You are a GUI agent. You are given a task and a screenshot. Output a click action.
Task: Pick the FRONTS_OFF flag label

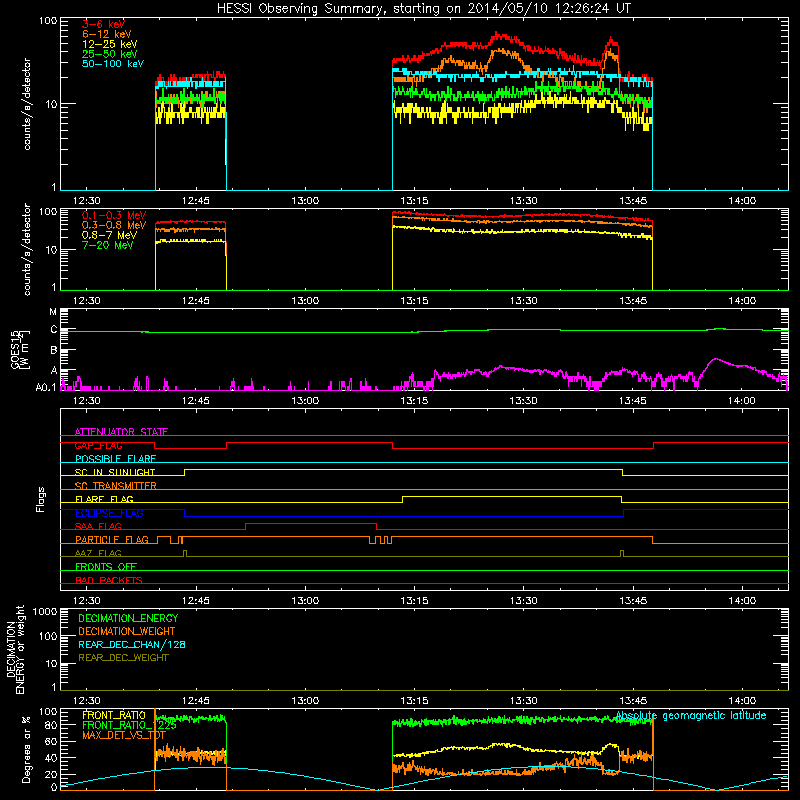106,567
